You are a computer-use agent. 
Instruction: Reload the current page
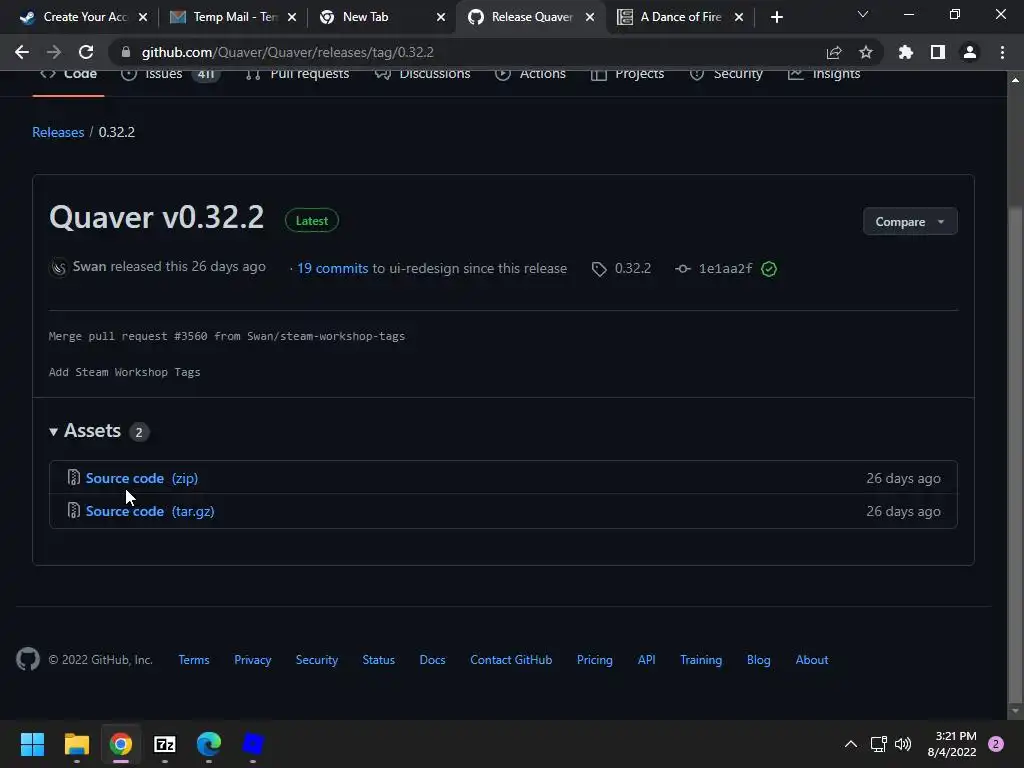[x=86, y=52]
